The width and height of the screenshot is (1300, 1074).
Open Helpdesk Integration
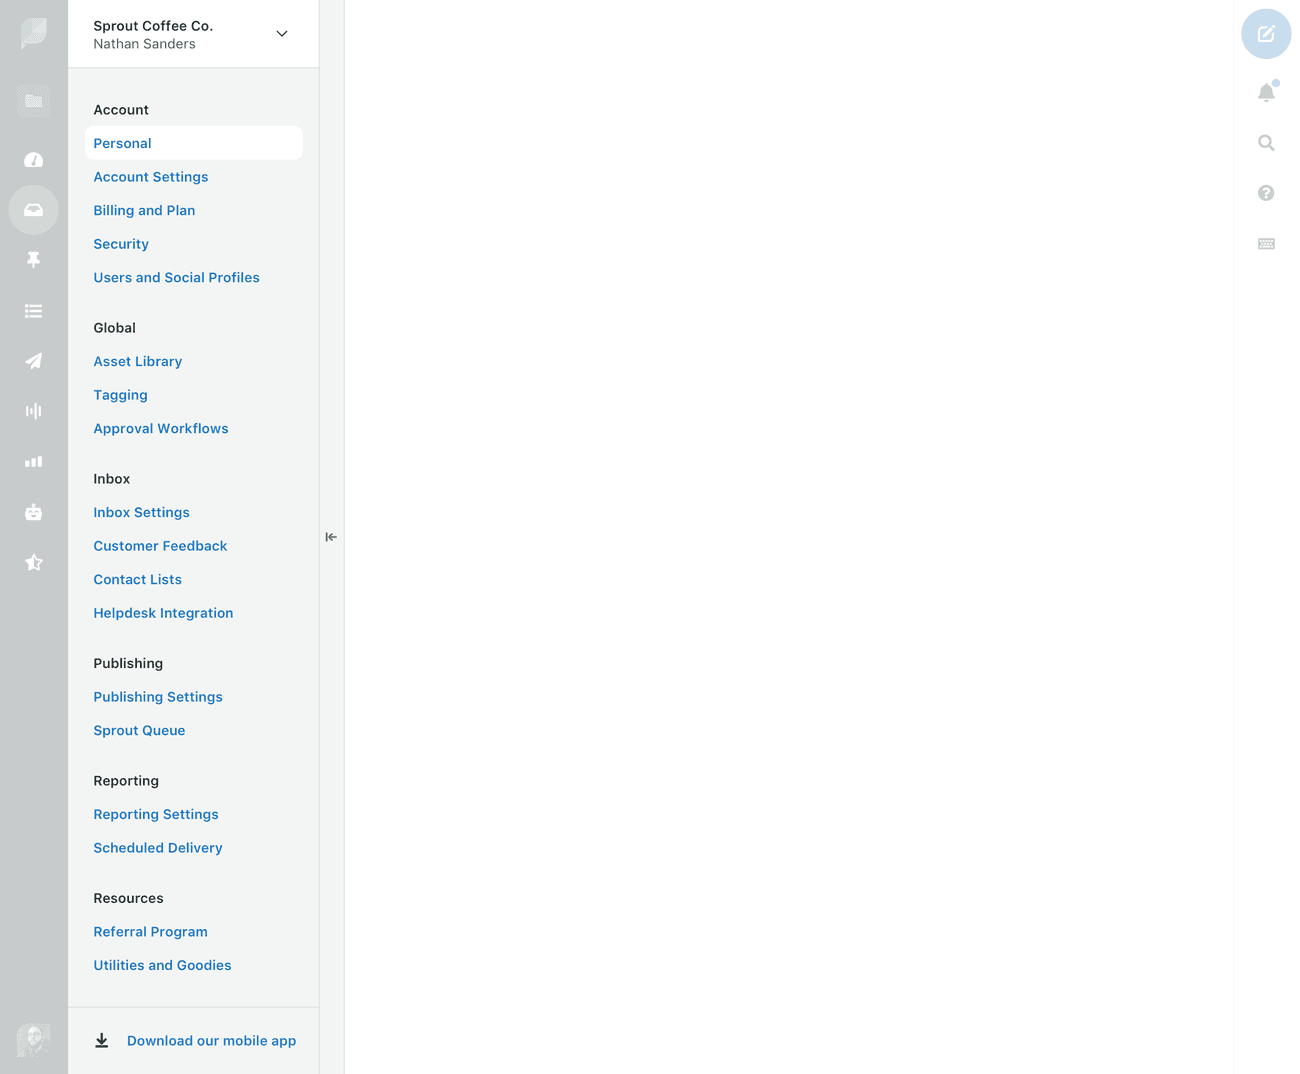[x=163, y=613]
